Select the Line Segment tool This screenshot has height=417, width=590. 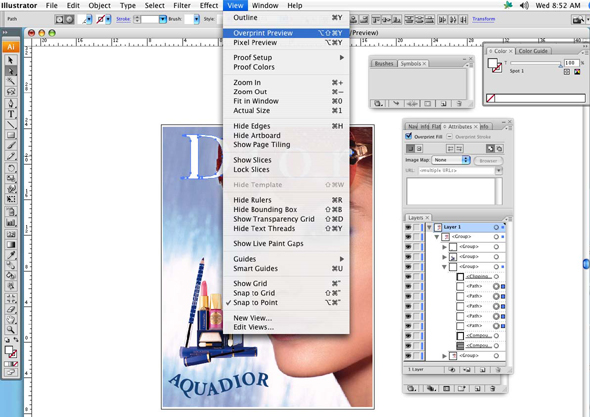11,125
